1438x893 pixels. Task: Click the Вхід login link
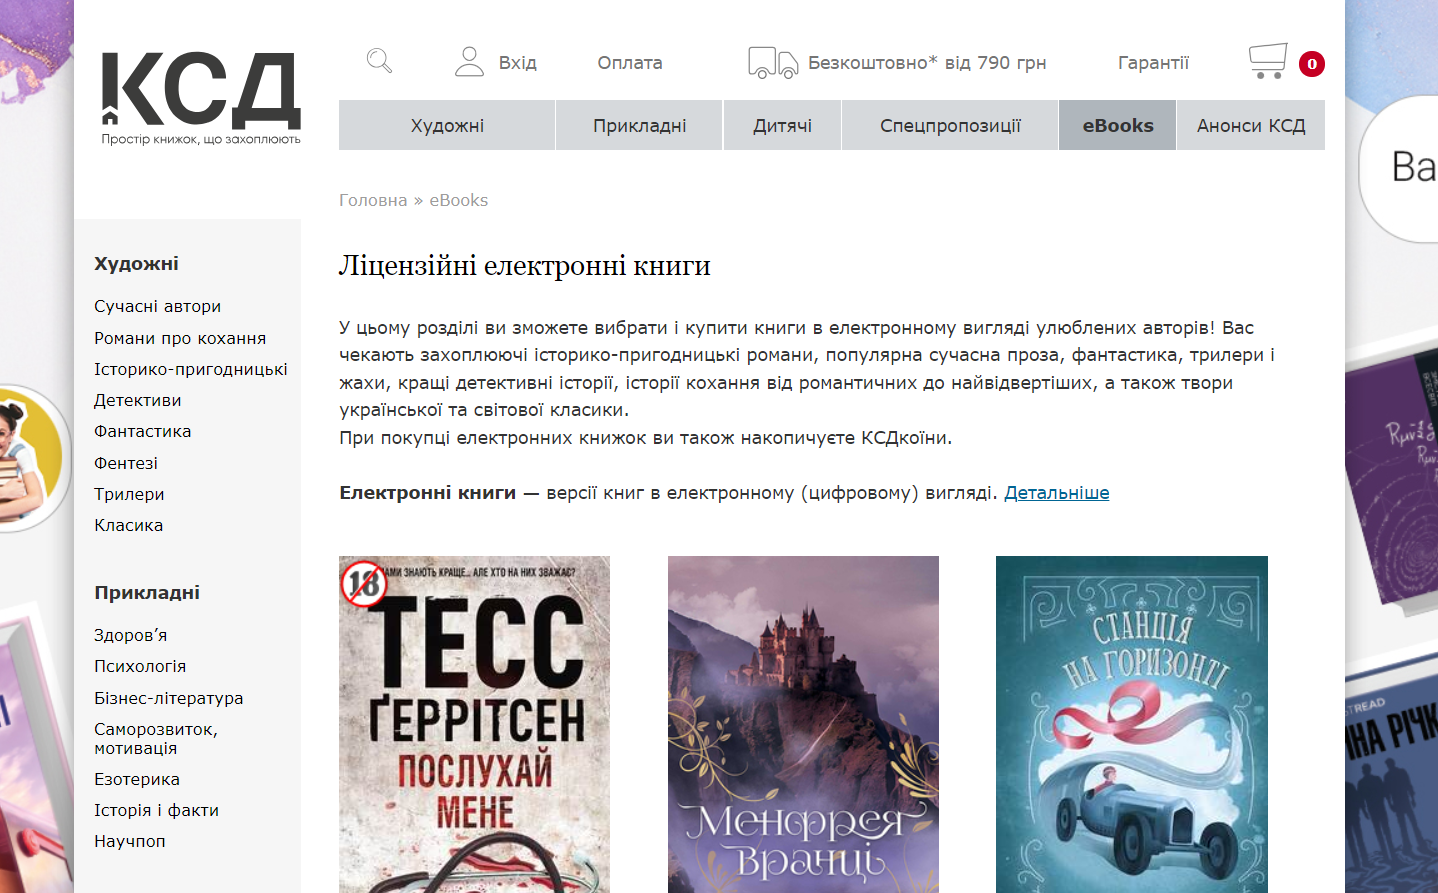coord(517,63)
